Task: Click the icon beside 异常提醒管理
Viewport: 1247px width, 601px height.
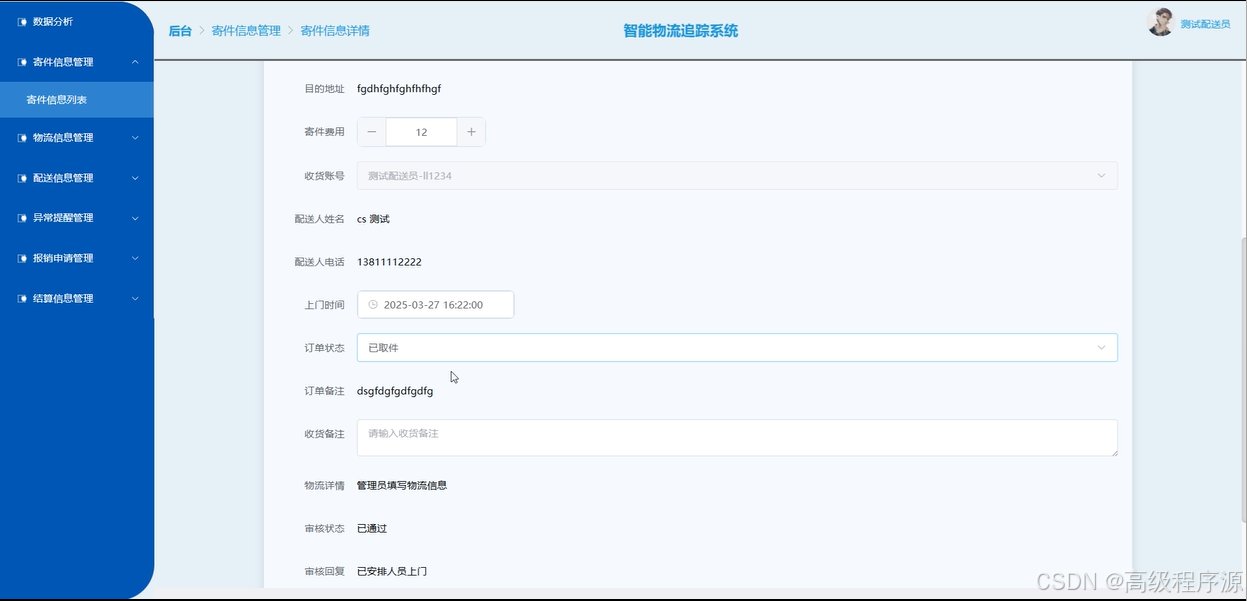Action: (23, 218)
